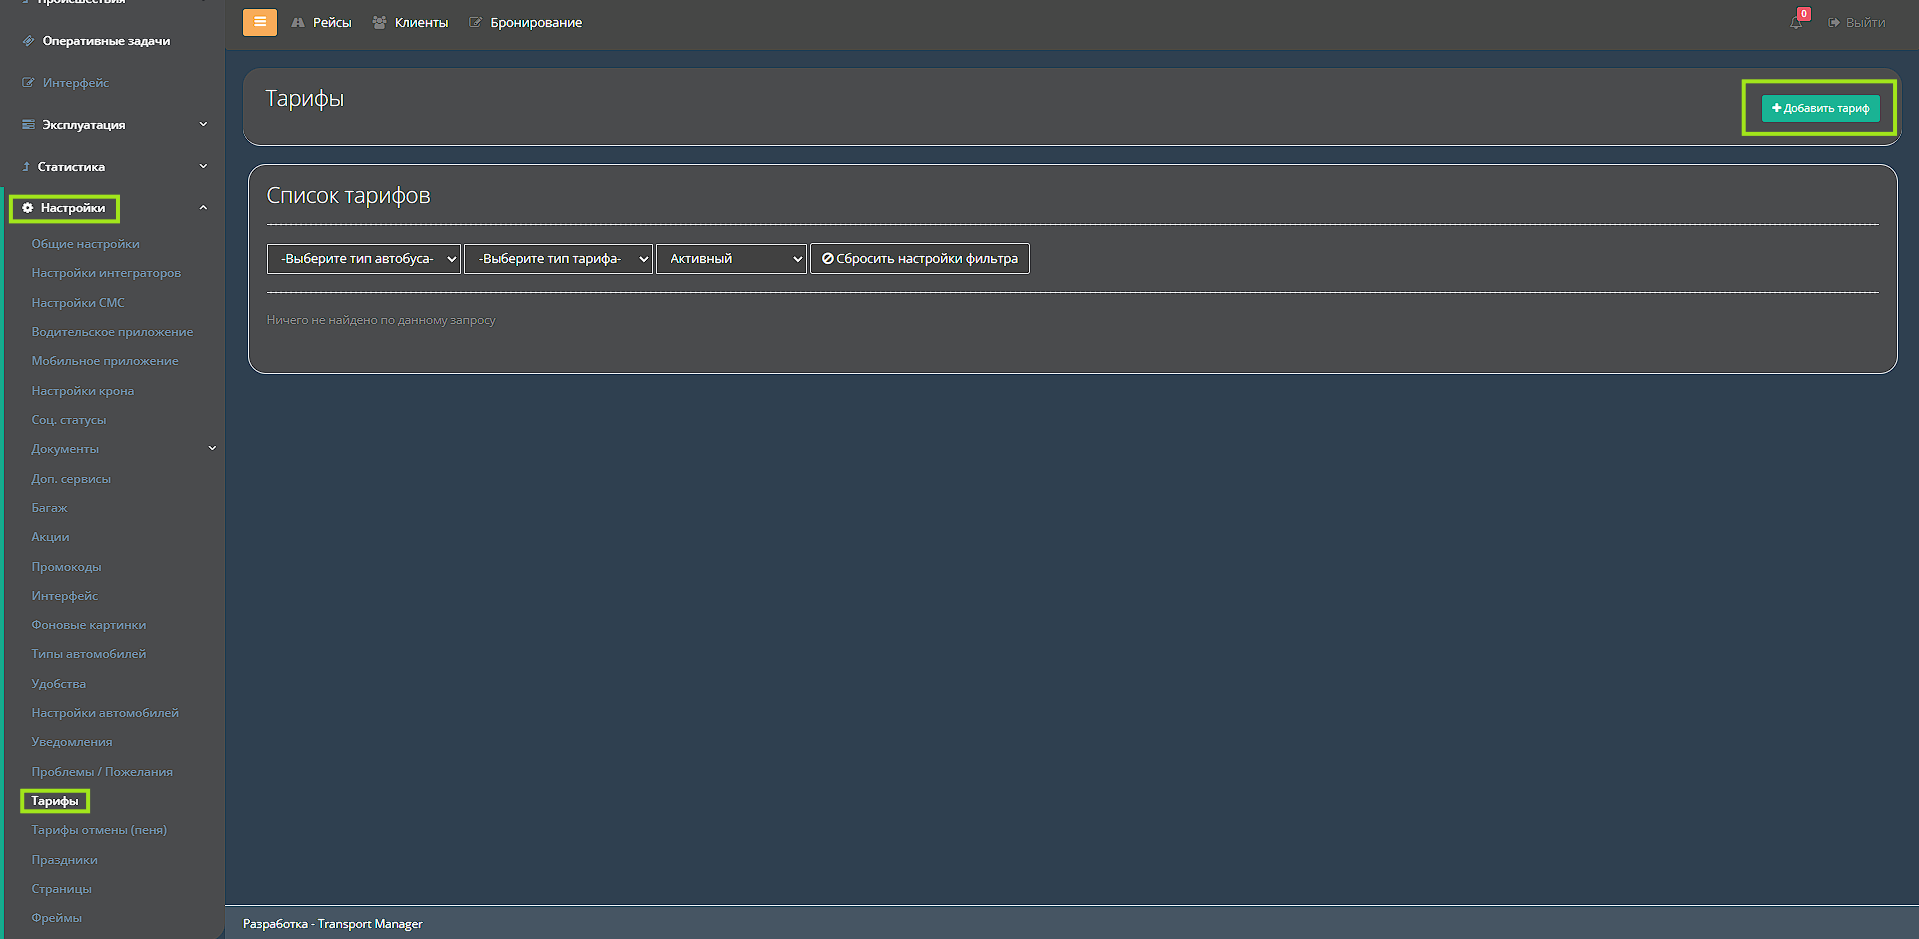Image resolution: width=1919 pixels, height=939 pixels.
Task: Click the Оперативные задачи sidebar icon
Action: (x=28, y=41)
